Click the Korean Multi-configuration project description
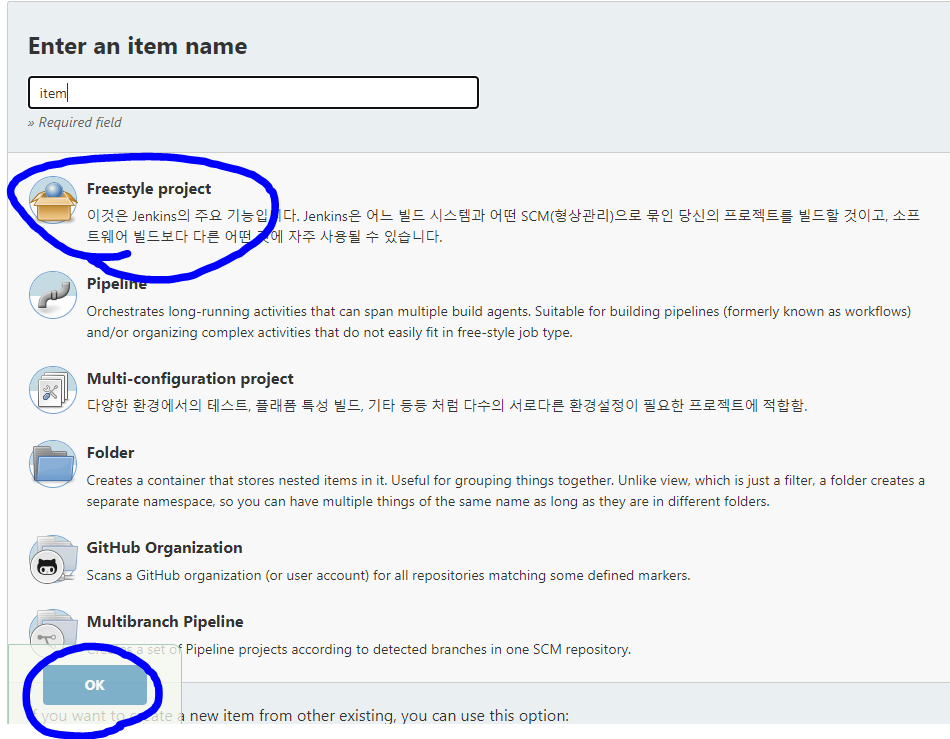 click(447, 405)
